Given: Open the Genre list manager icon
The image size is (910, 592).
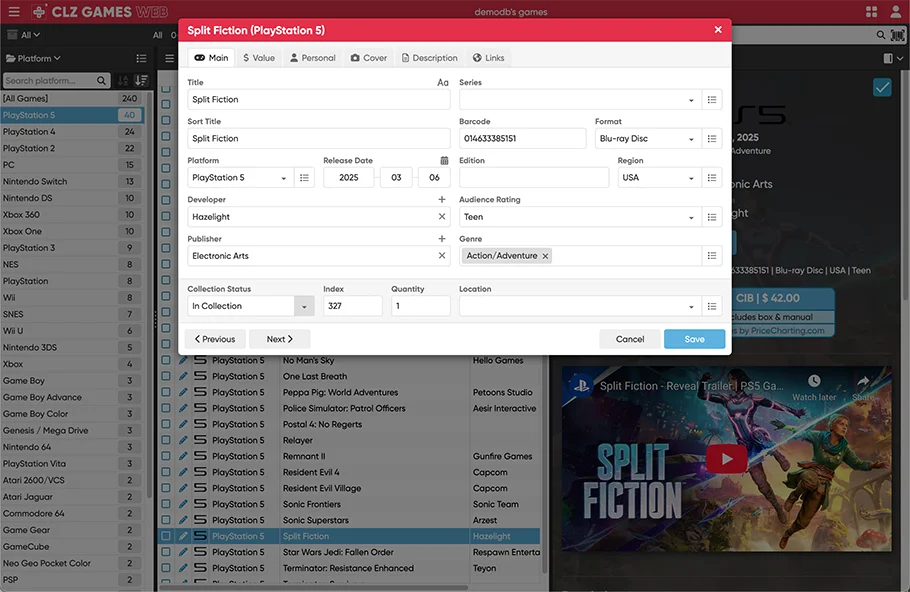Looking at the screenshot, I should 712,256.
